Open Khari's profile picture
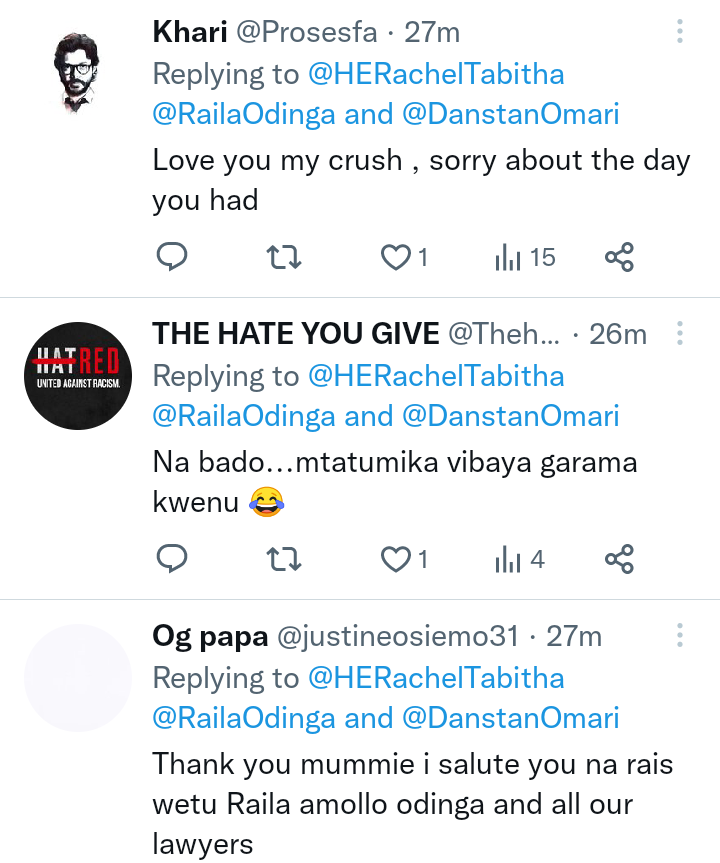720x863 pixels. pyautogui.click(x=77, y=73)
